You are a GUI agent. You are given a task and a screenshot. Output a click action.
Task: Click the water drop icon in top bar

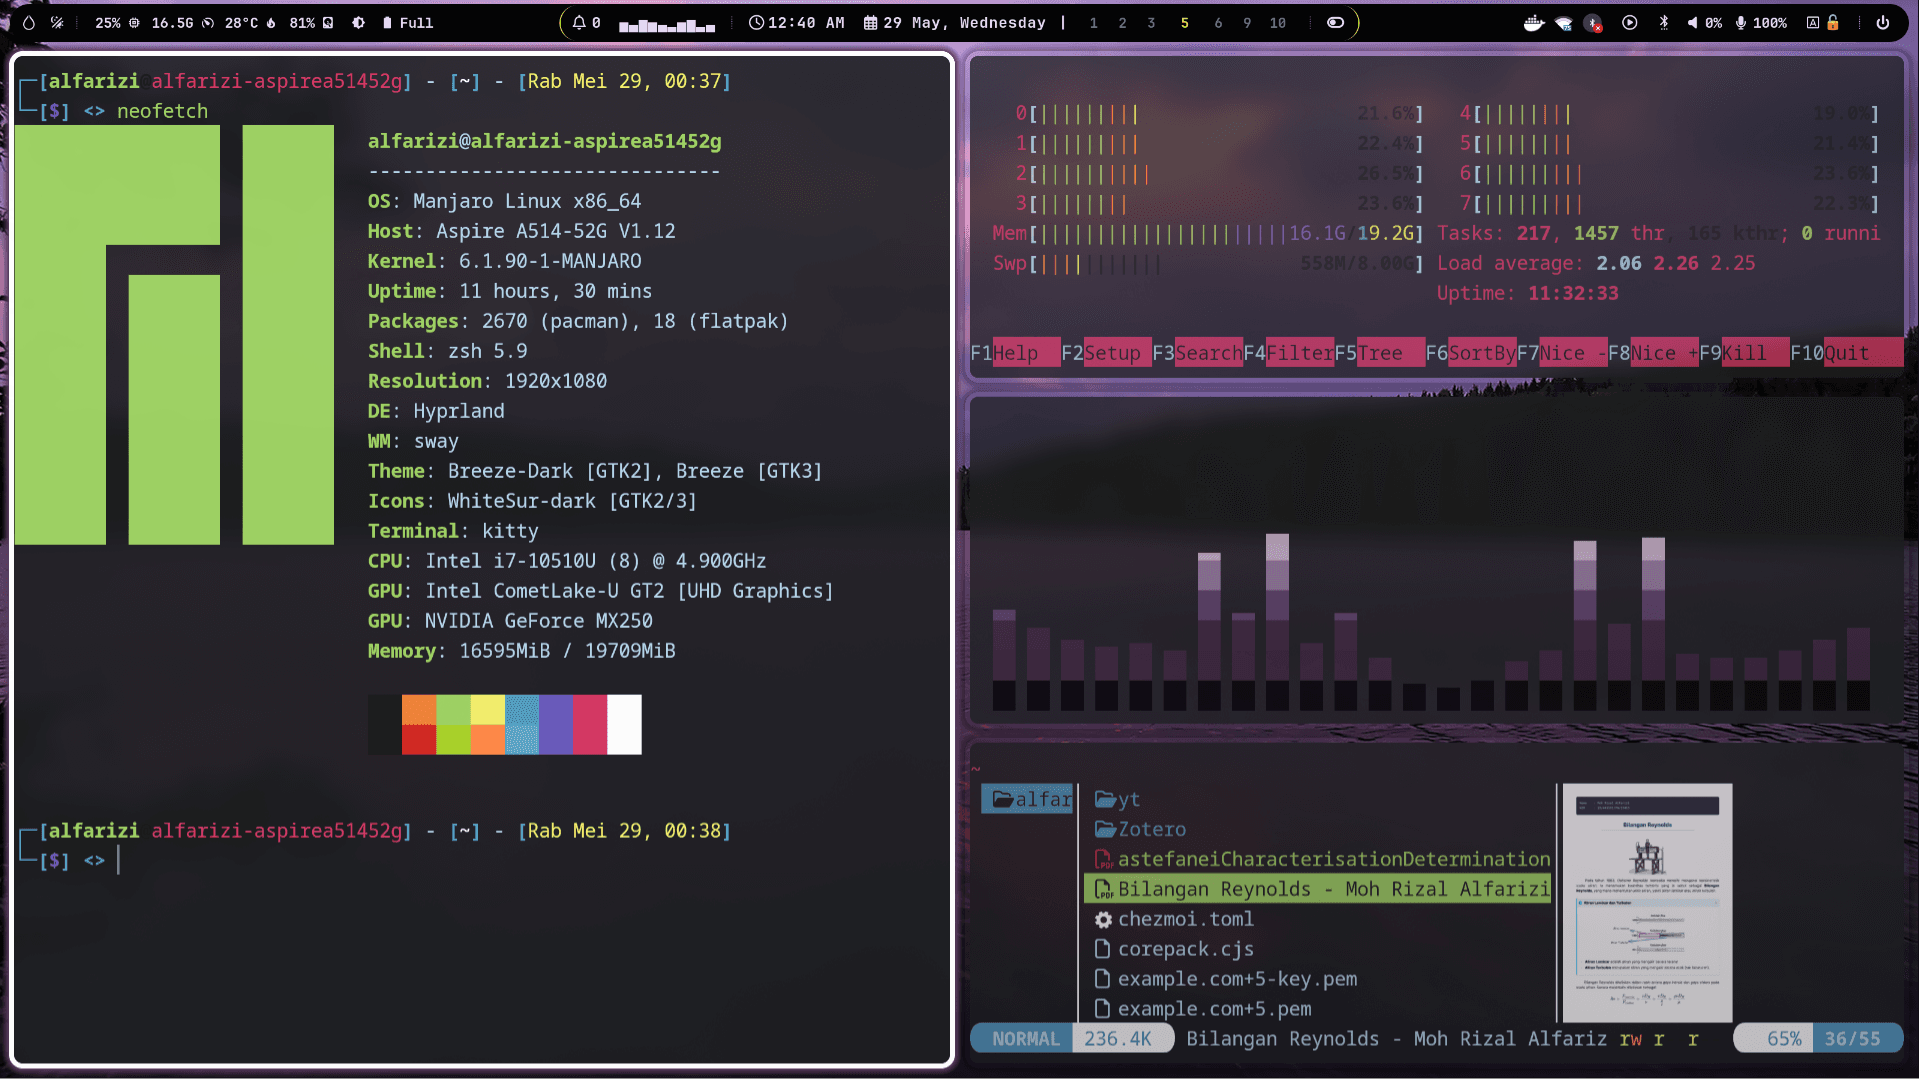pyautogui.click(x=29, y=22)
